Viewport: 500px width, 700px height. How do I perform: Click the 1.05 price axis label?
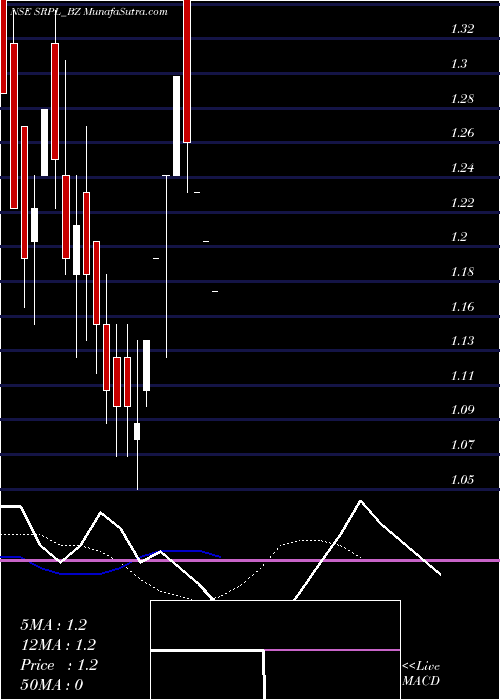point(462,480)
